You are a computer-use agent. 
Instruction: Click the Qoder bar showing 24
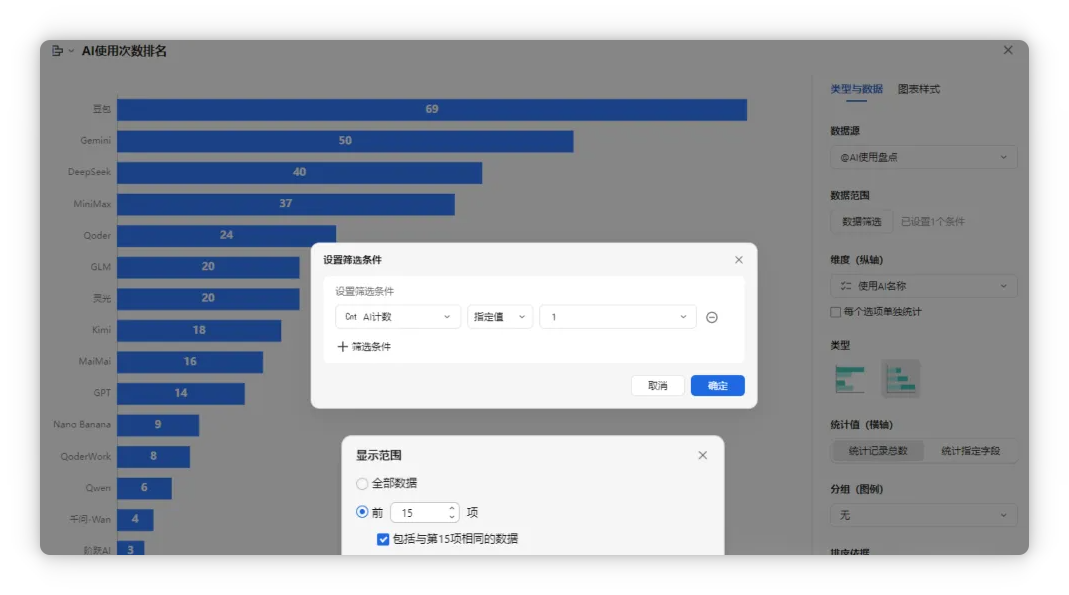(226, 235)
